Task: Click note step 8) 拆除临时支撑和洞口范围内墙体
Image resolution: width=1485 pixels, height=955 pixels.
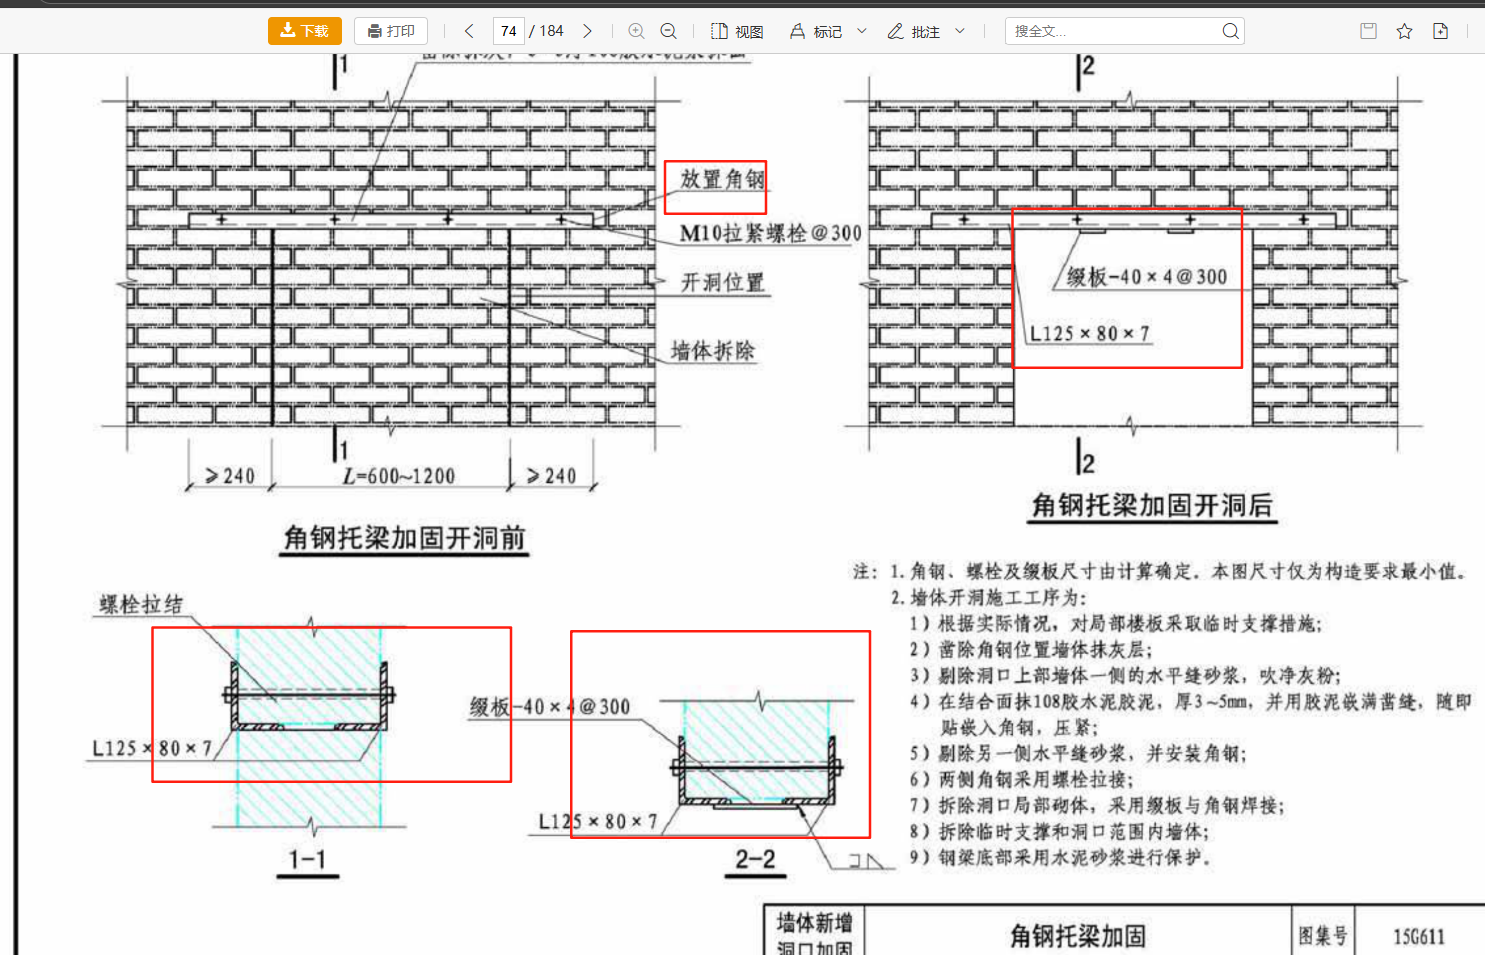Action: pyautogui.click(x=1059, y=831)
